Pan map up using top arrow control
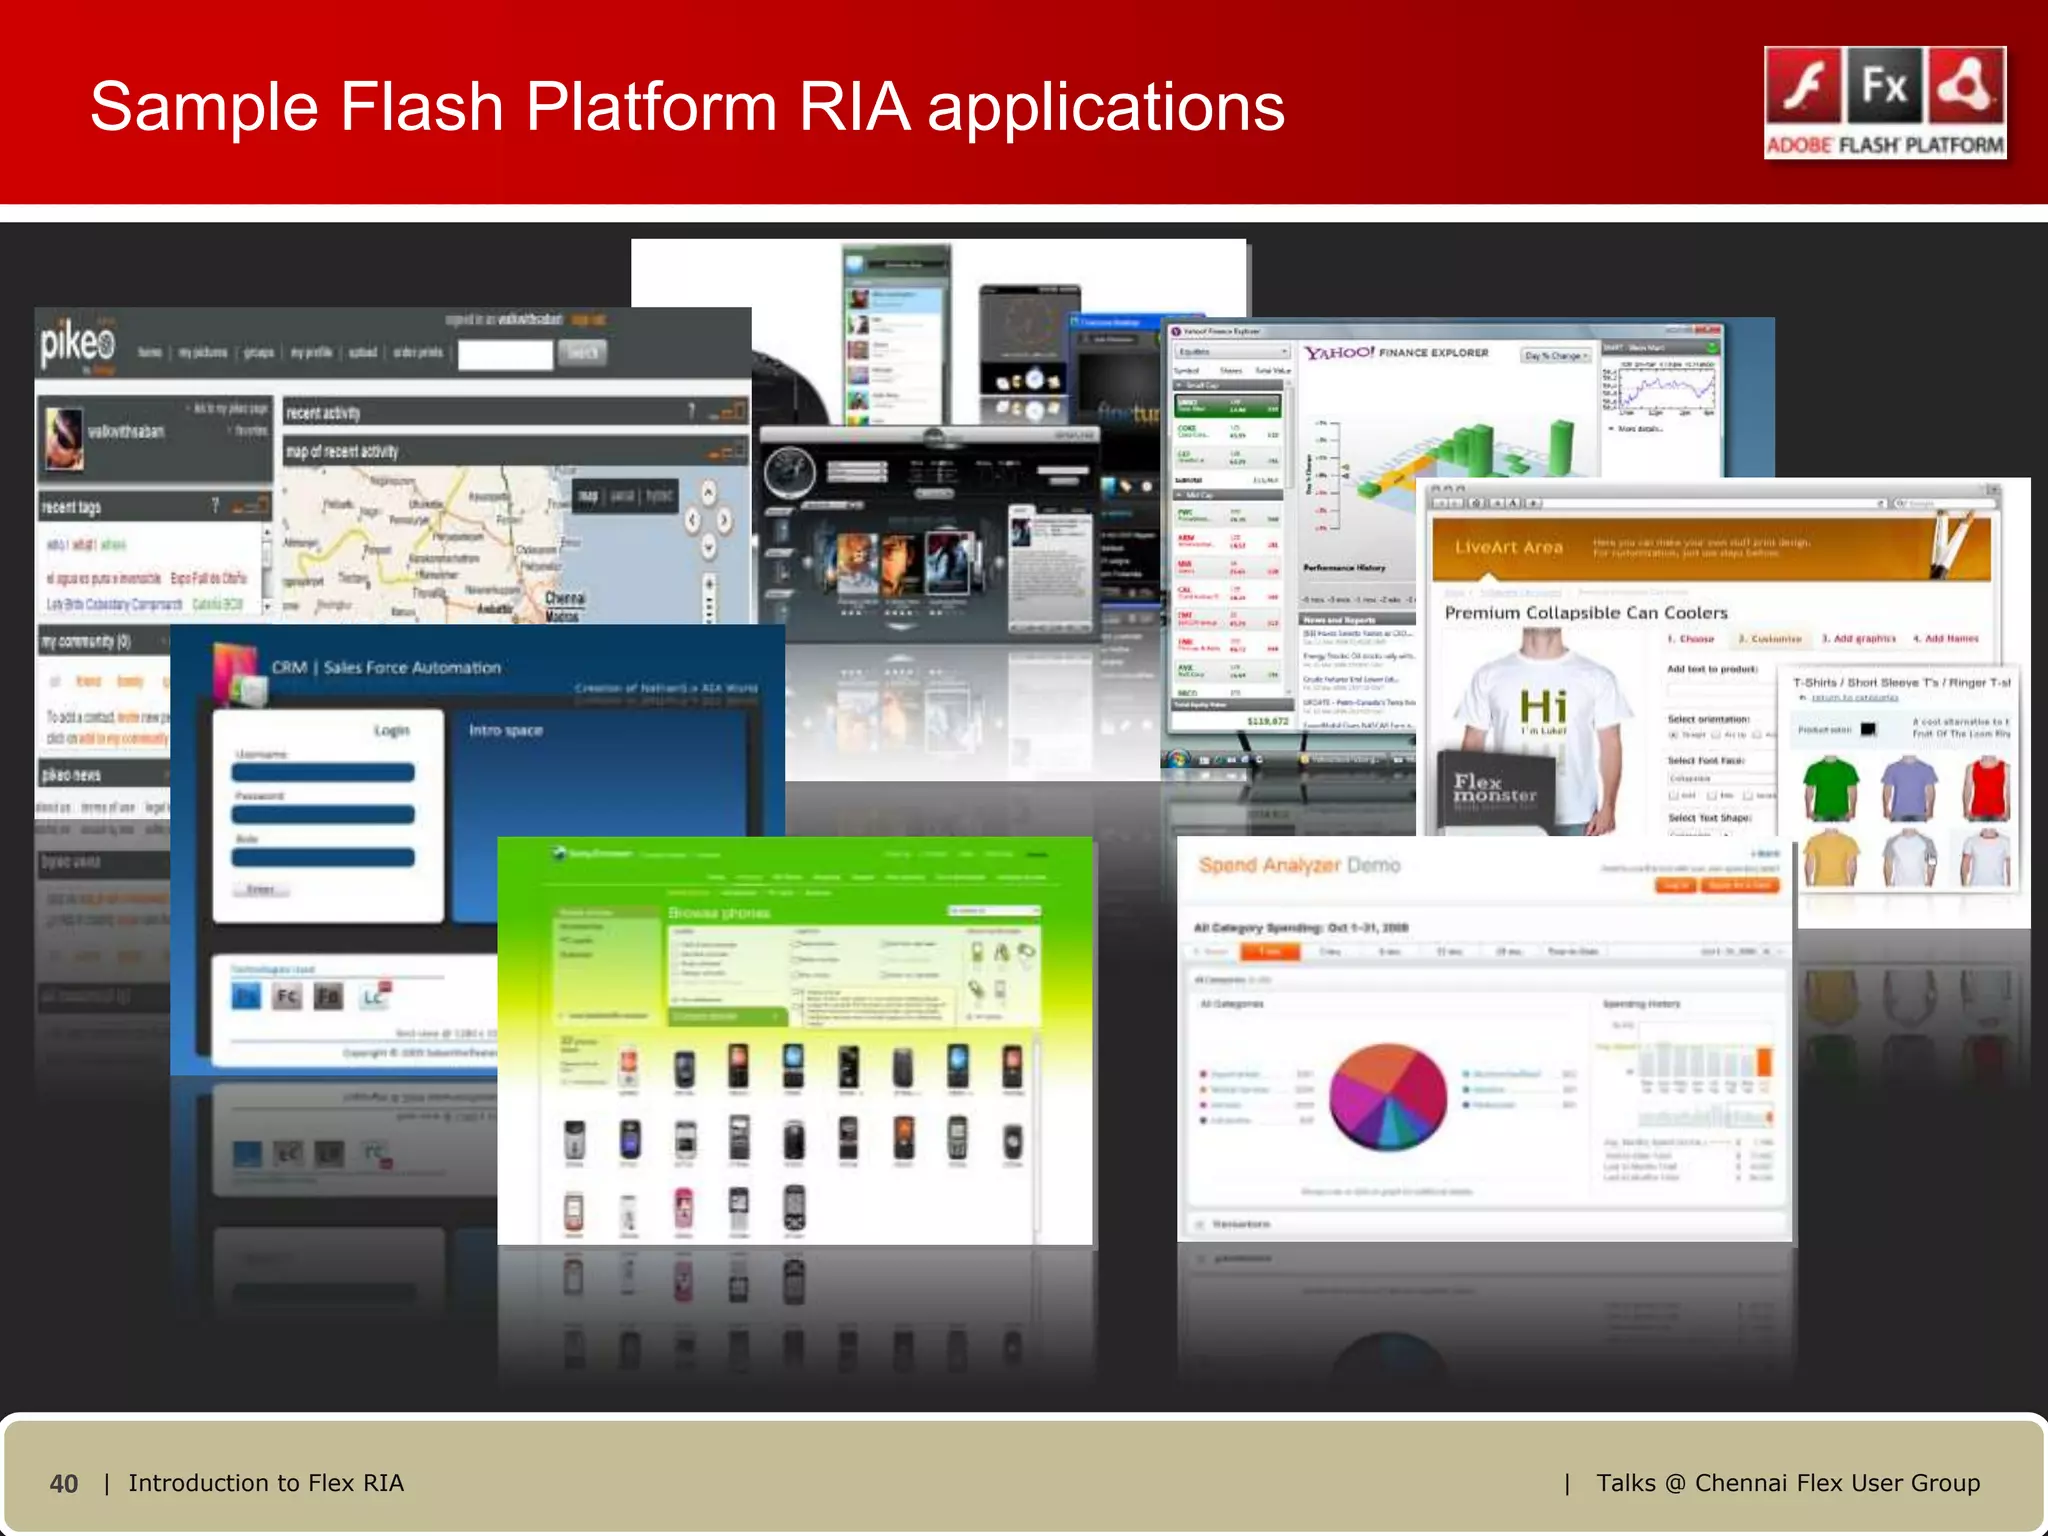This screenshot has height=1536, width=2048. tap(708, 493)
